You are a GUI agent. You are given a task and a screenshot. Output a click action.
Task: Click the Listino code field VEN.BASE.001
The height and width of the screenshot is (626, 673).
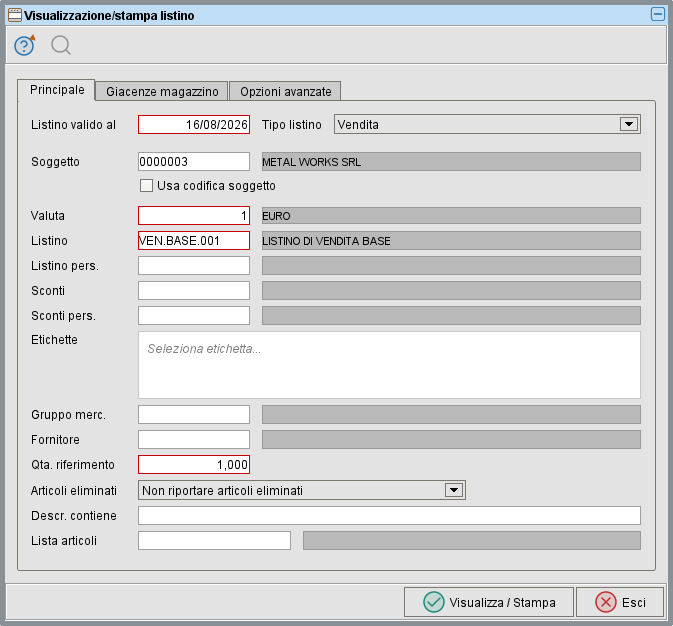194,240
